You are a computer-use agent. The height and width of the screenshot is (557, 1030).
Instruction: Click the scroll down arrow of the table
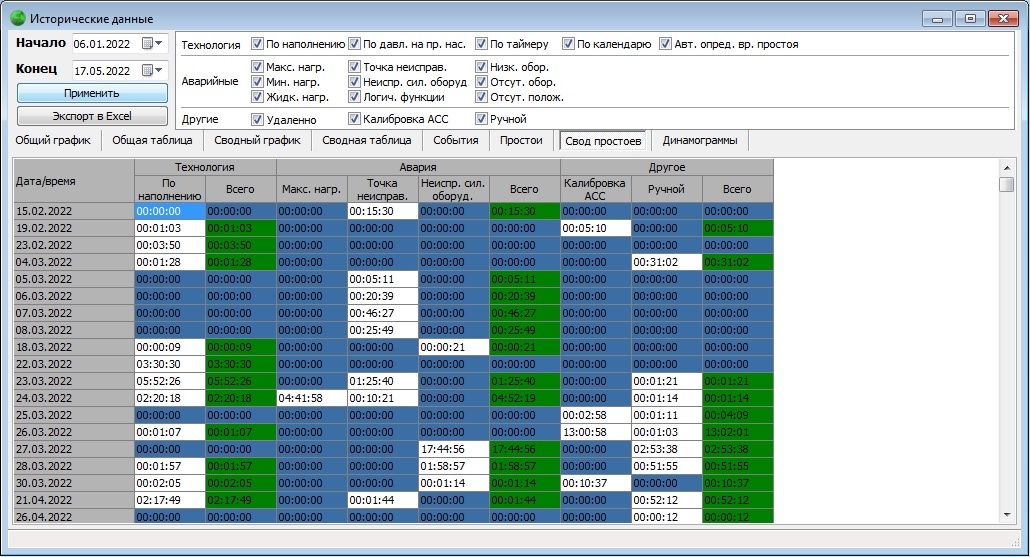point(1006,516)
